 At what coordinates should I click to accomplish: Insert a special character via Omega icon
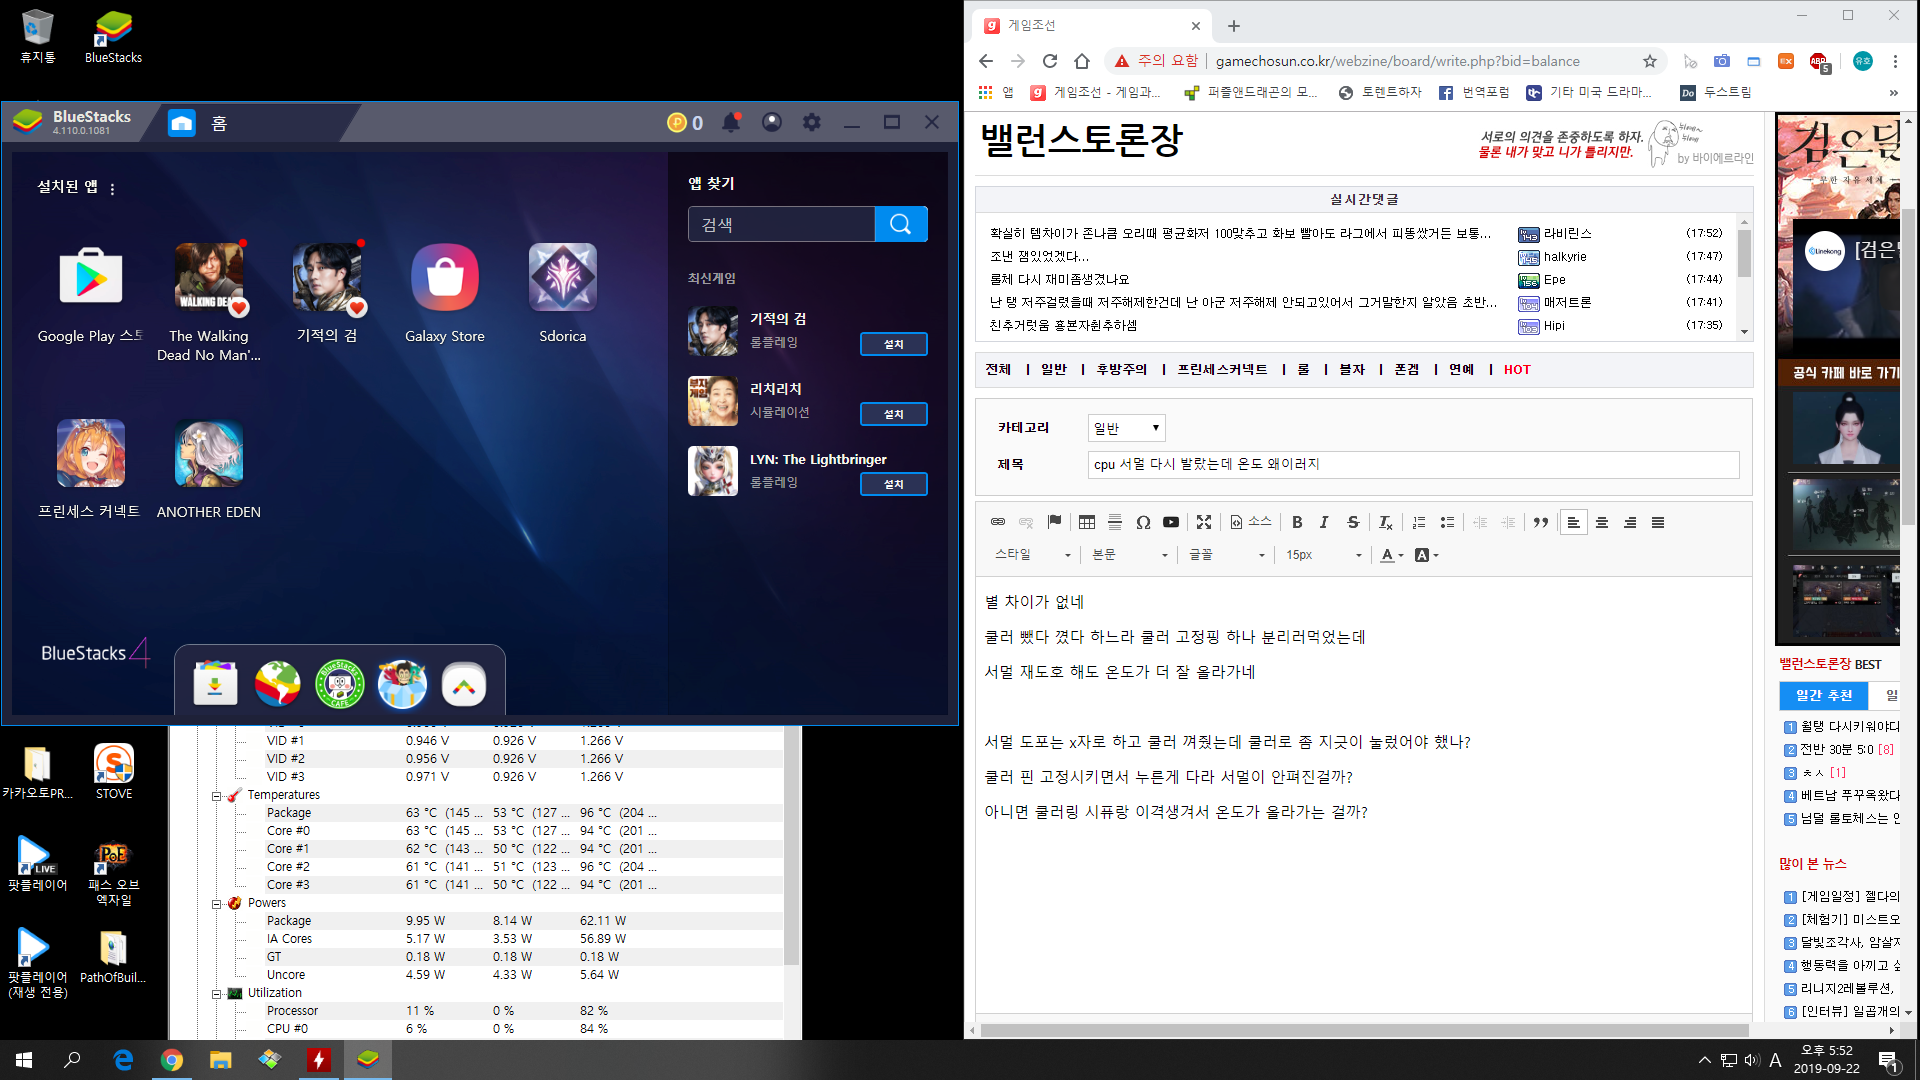(x=1143, y=522)
